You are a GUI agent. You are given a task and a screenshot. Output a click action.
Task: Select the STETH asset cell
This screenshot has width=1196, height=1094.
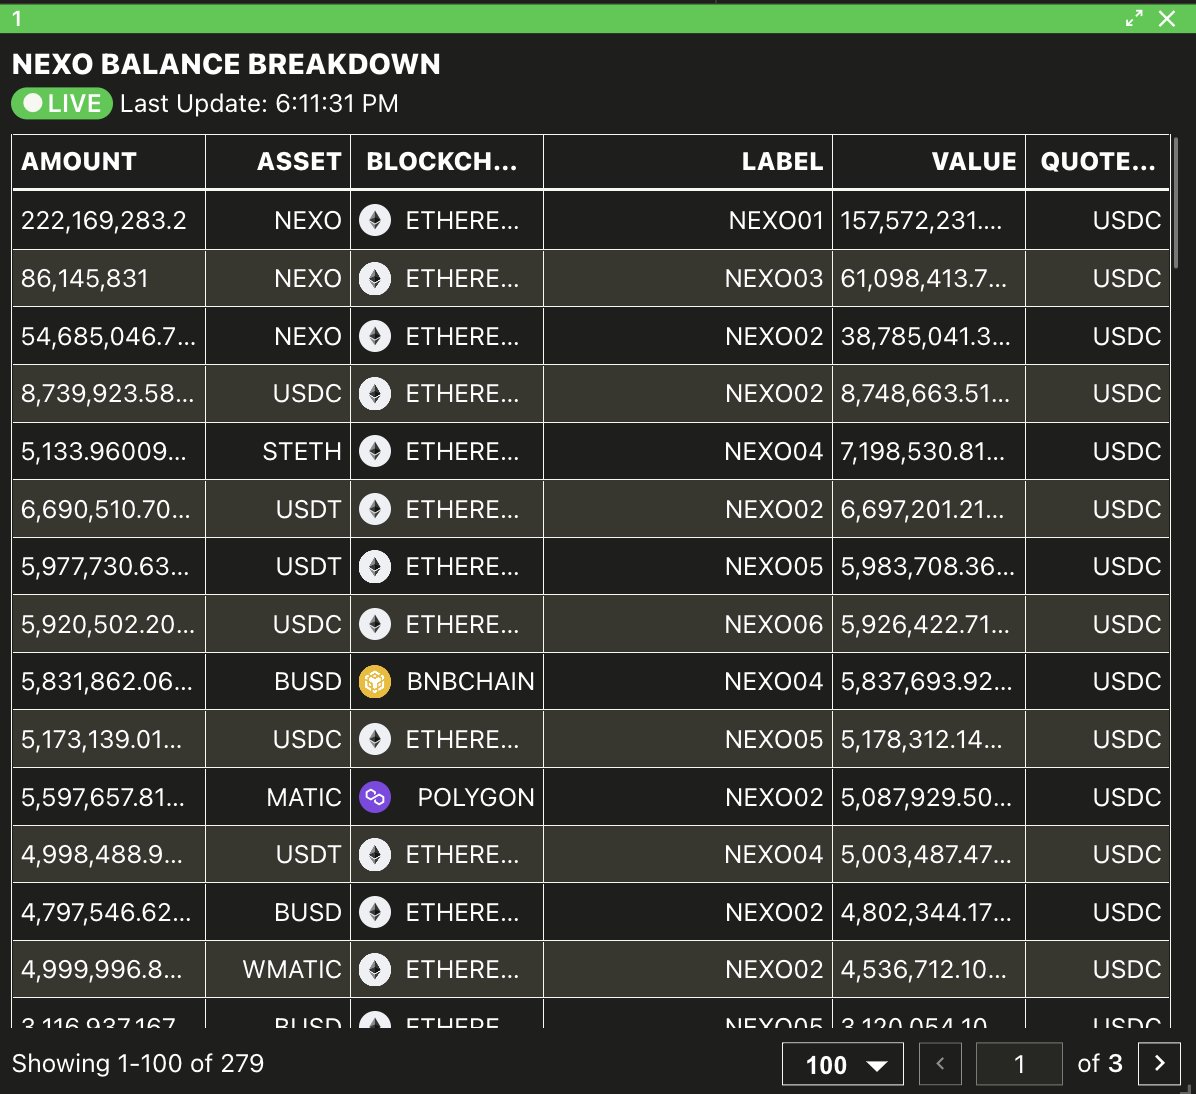(278, 452)
